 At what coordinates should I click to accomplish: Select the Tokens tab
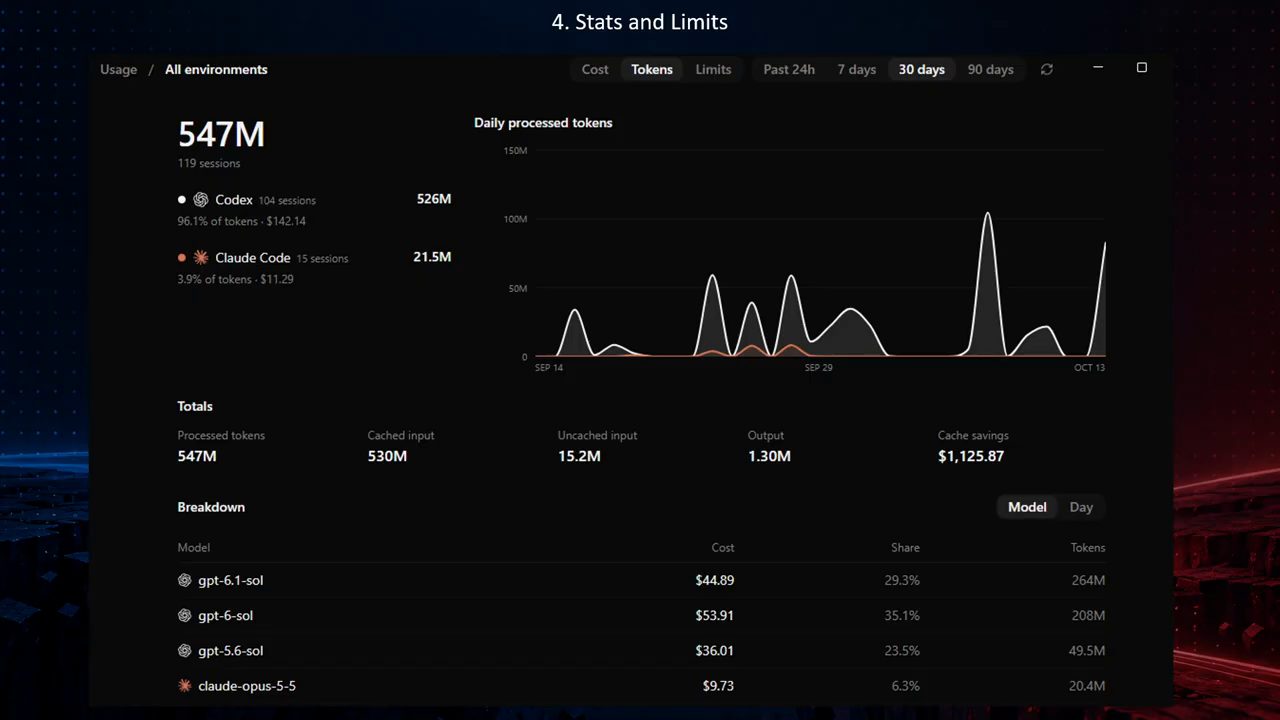(x=652, y=69)
